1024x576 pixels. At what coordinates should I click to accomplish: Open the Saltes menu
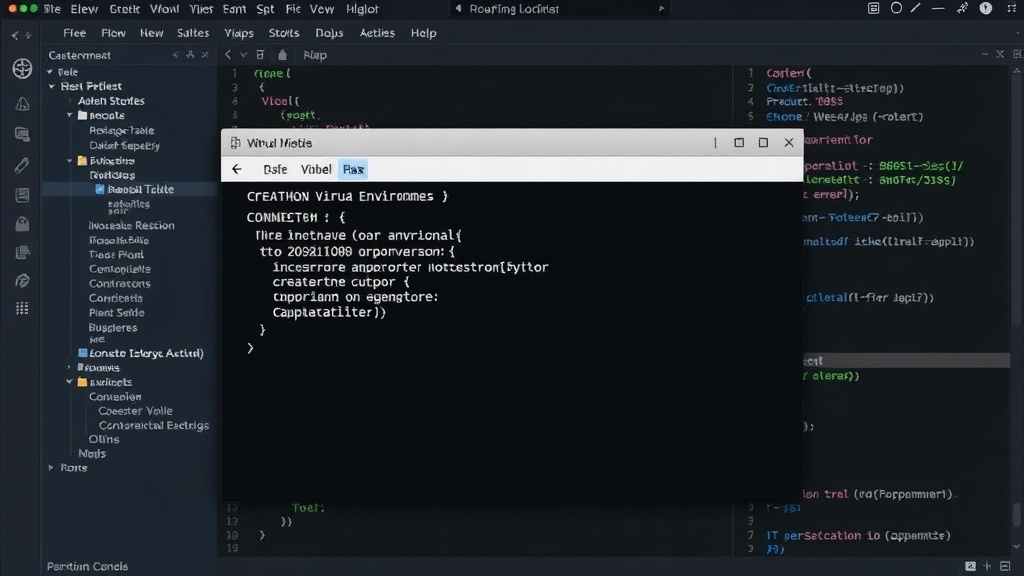pyautogui.click(x=193, y=33)
